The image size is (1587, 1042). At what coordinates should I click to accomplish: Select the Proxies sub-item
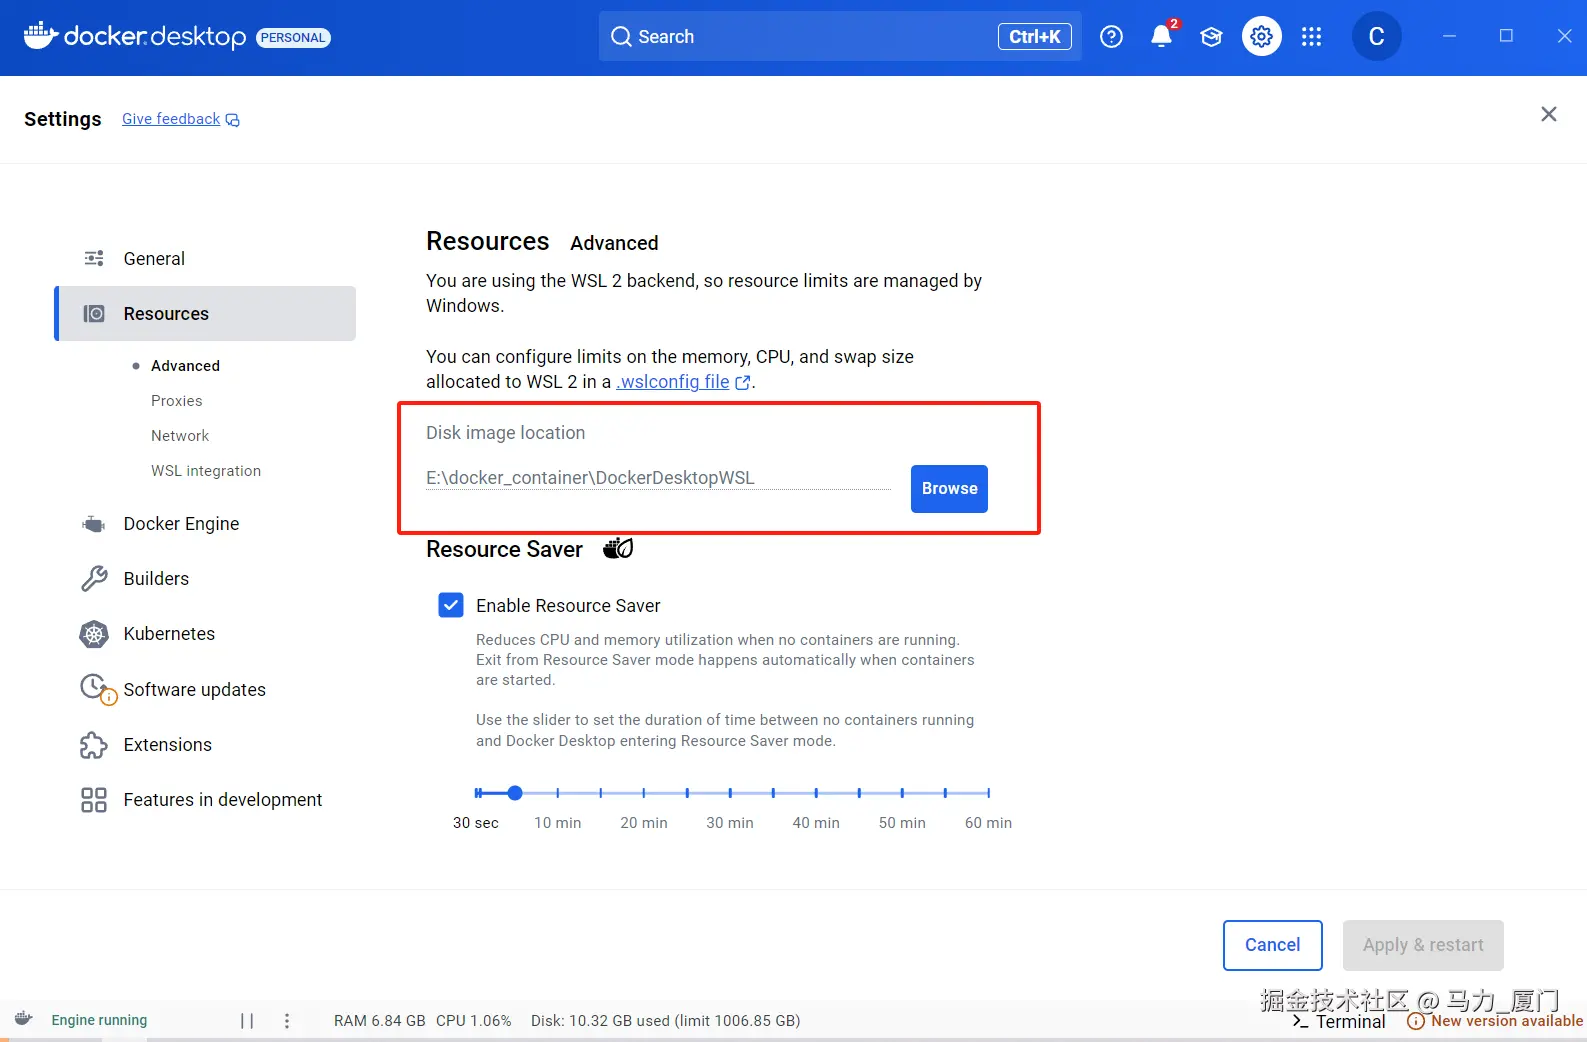[x=177, y=401]
